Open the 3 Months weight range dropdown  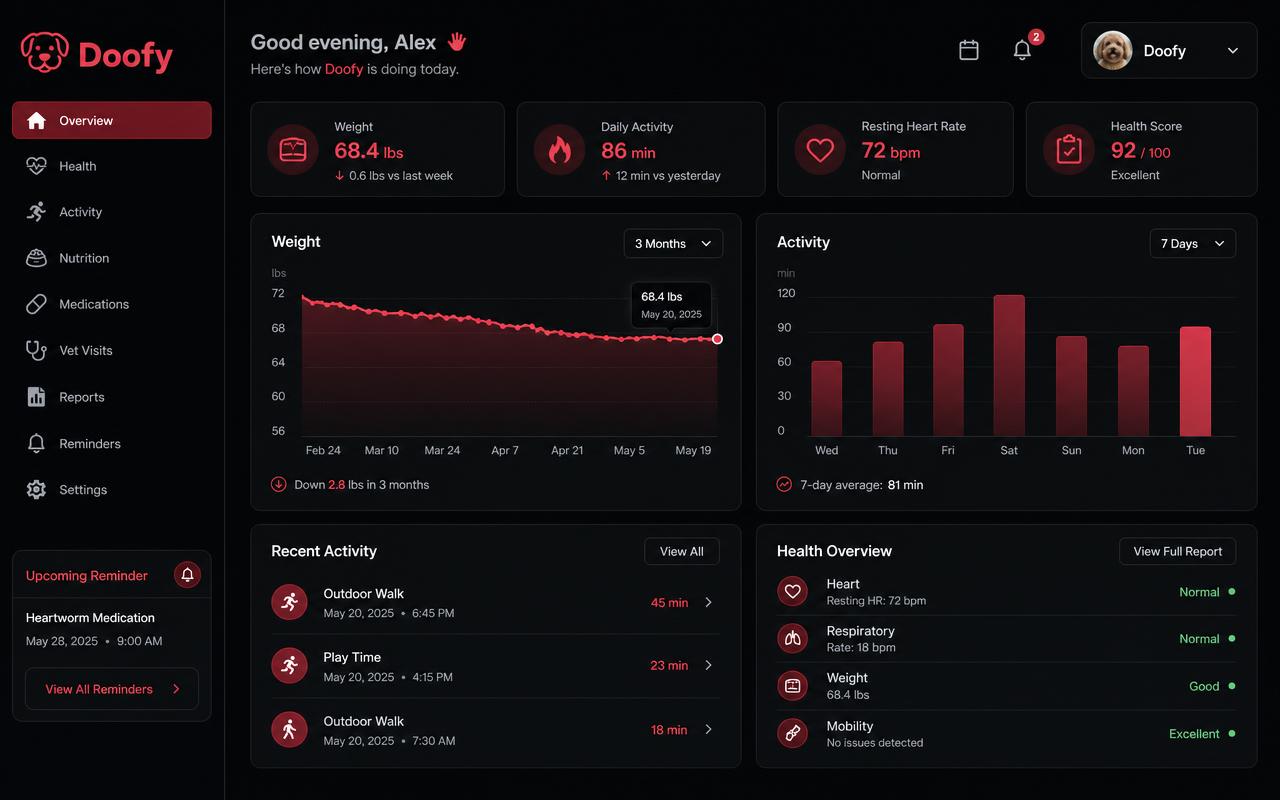click(673, 244)
